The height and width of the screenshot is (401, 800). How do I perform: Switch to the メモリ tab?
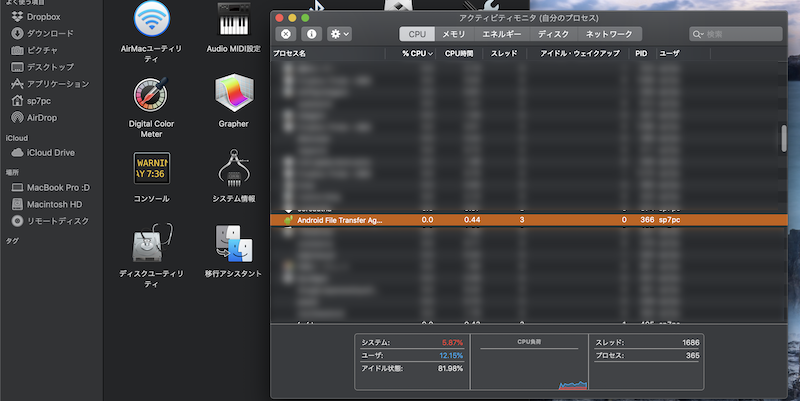point(454,34)
